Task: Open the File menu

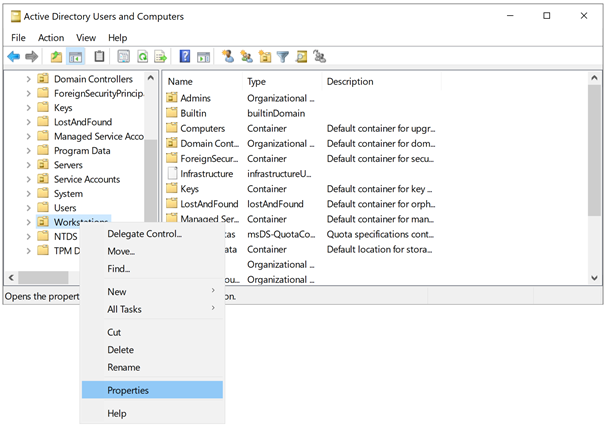Action: pos(18,37)
